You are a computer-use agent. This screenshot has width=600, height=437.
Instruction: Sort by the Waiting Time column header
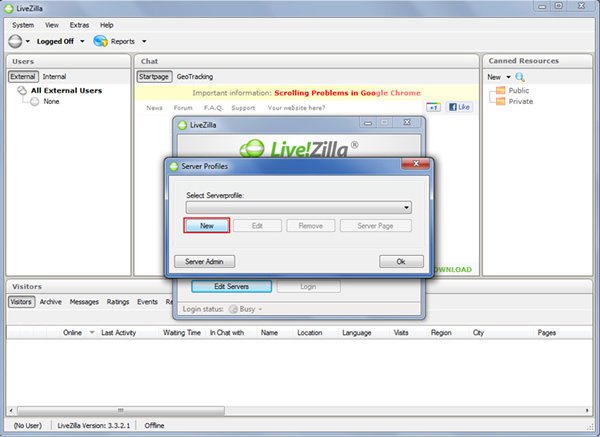[182, 333]
